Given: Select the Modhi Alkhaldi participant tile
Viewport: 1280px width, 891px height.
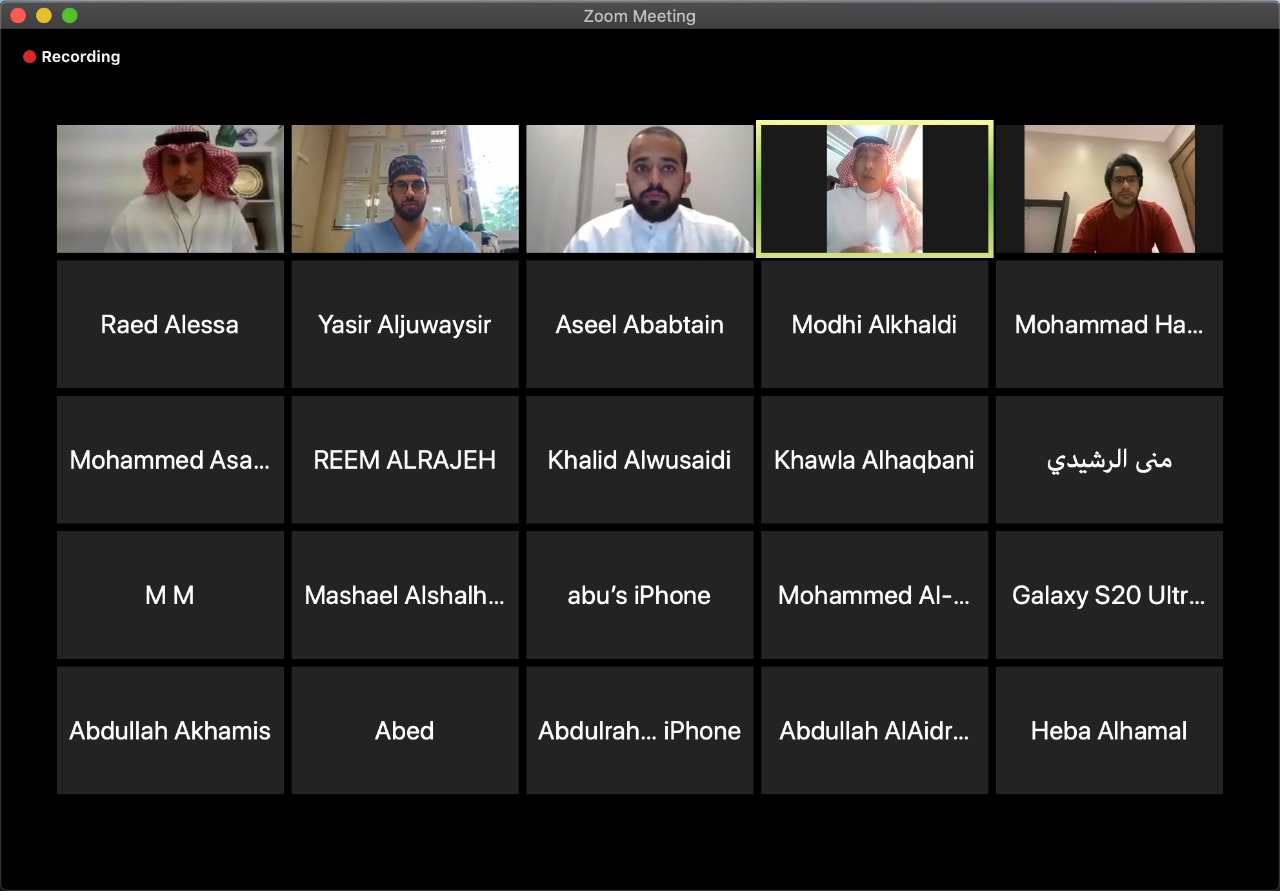Looking at the screenshot, I should click(x=874, y=324).
